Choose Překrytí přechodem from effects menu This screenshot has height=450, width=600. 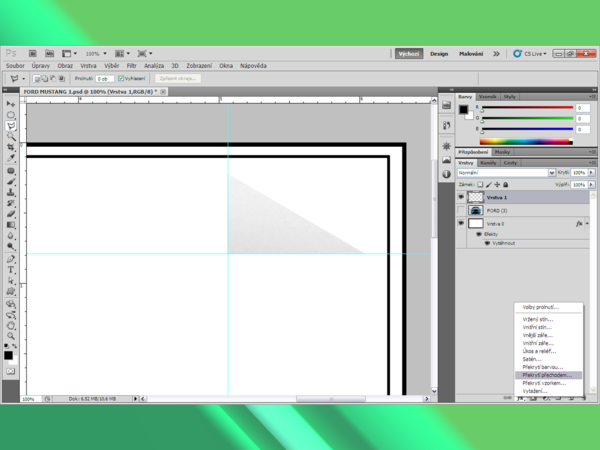pyautogui.click(x=546, y=375)
